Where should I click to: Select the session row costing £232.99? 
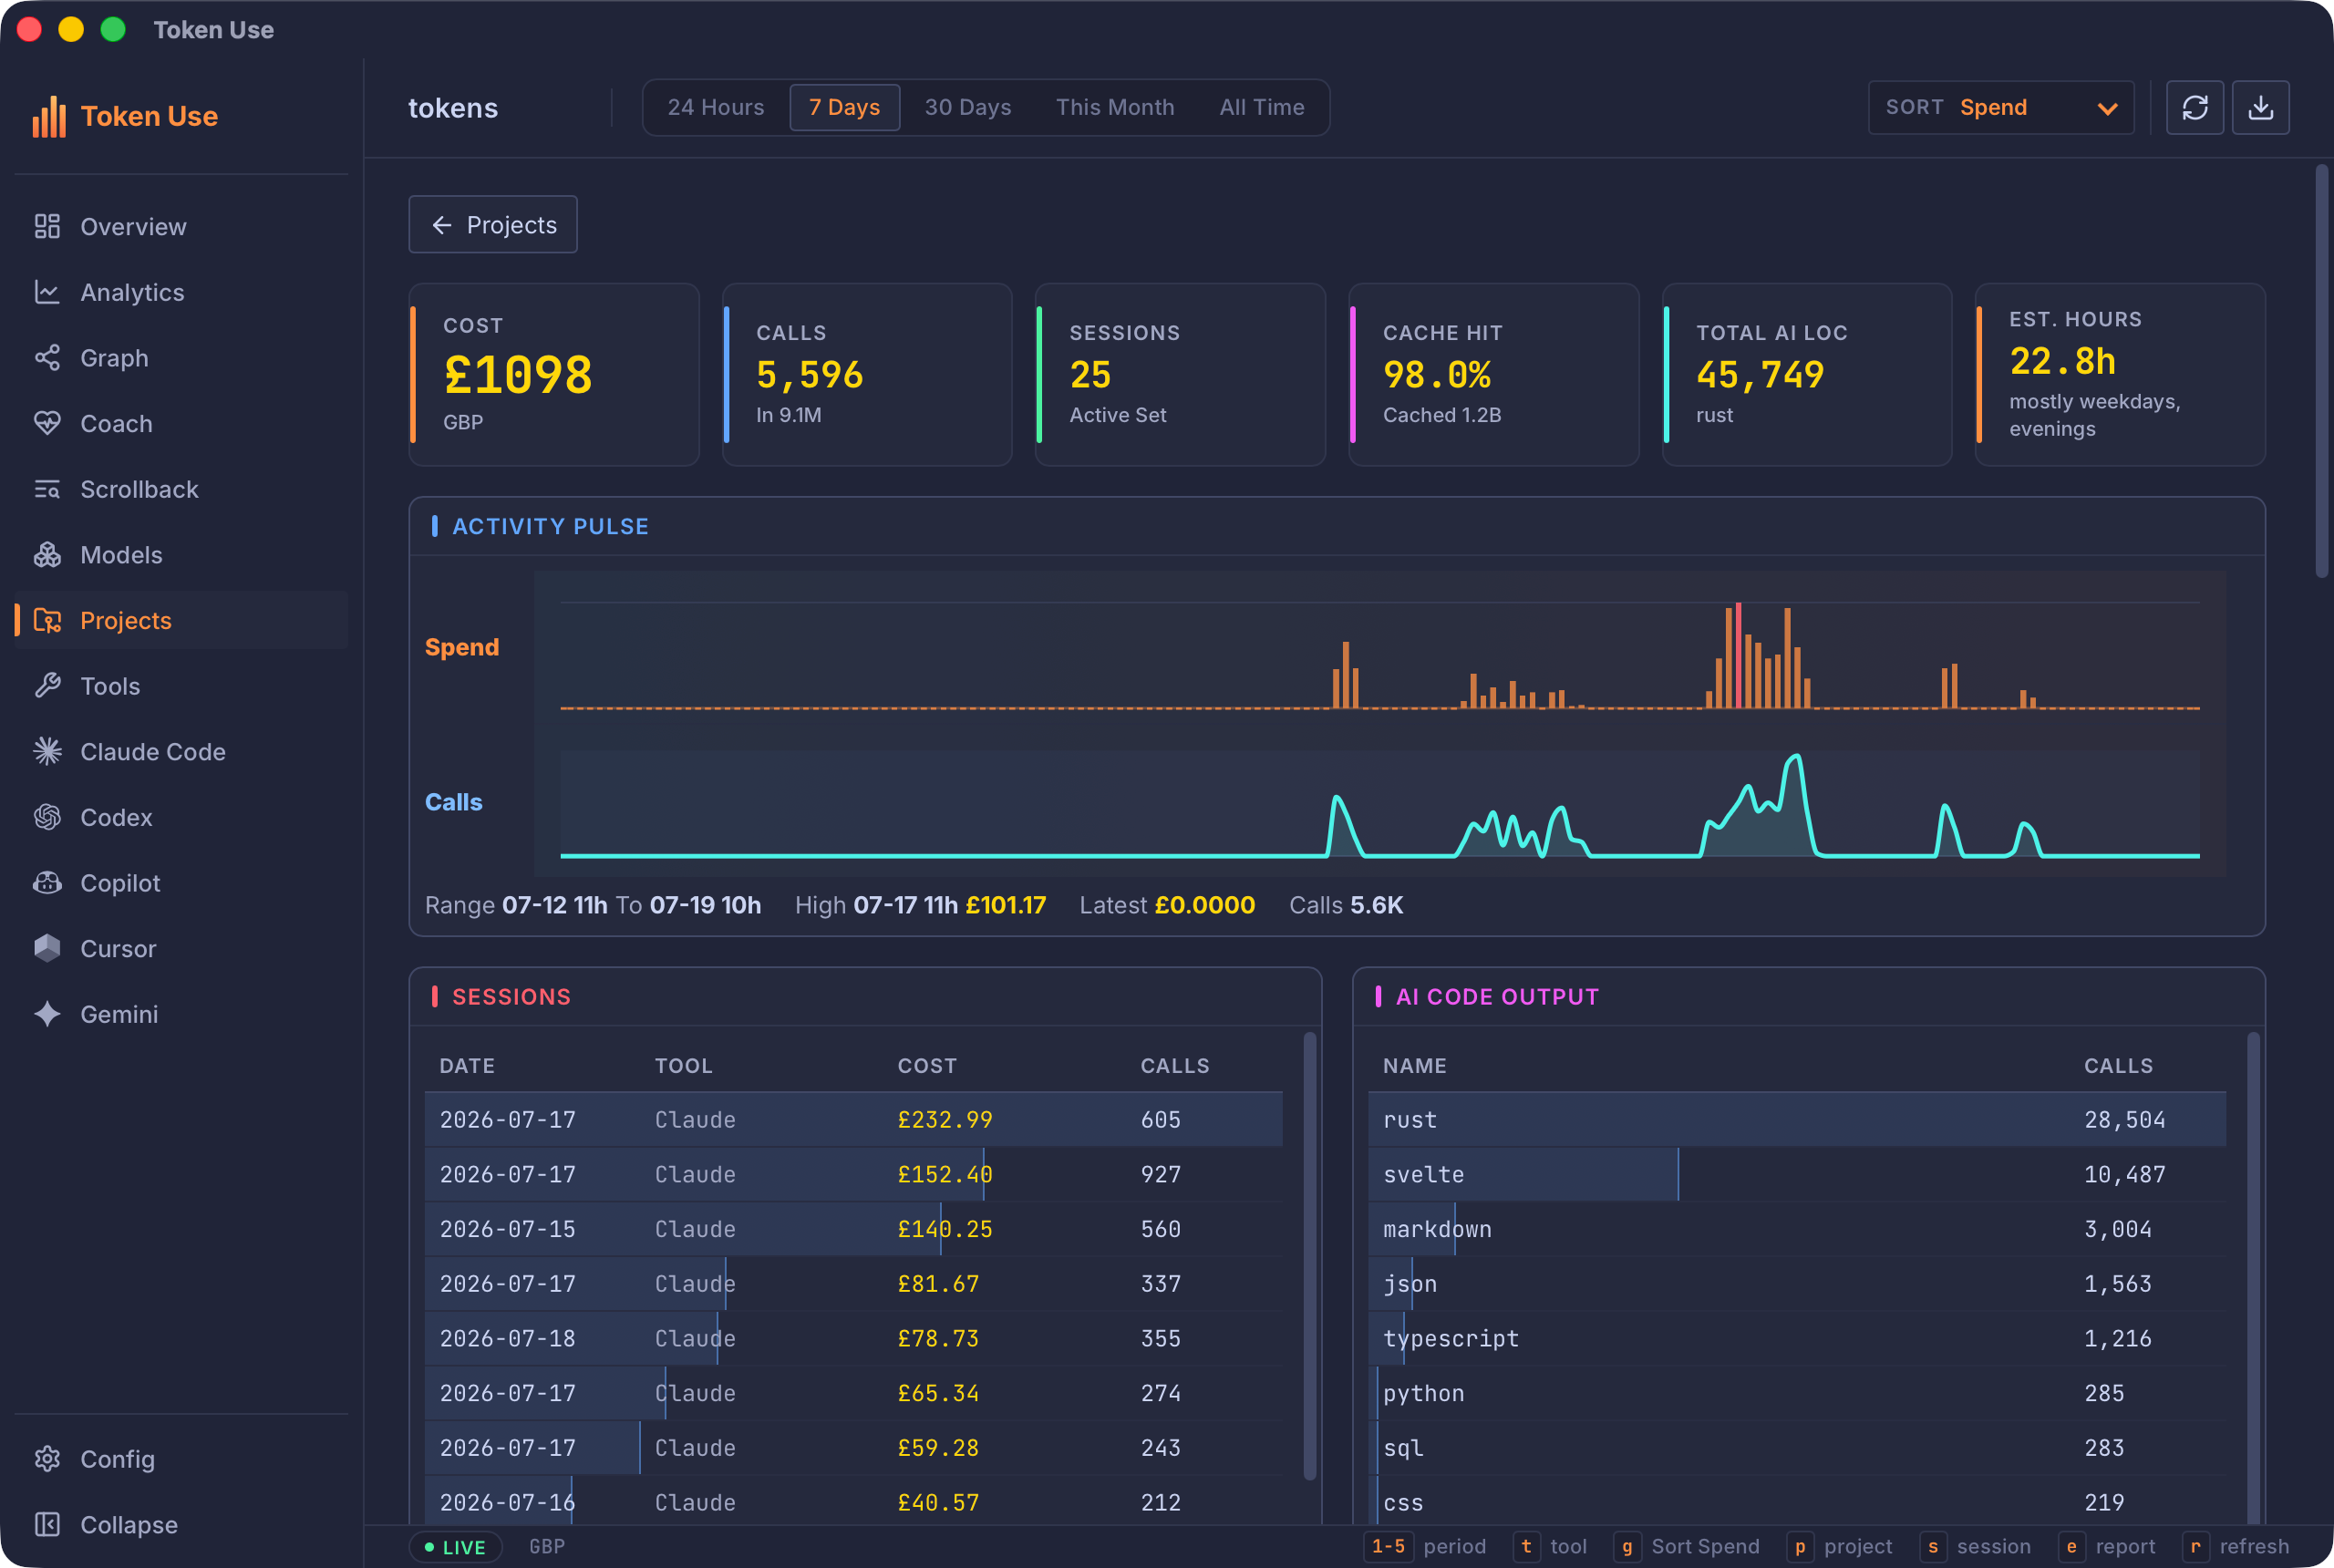(x=853, y=1120)
